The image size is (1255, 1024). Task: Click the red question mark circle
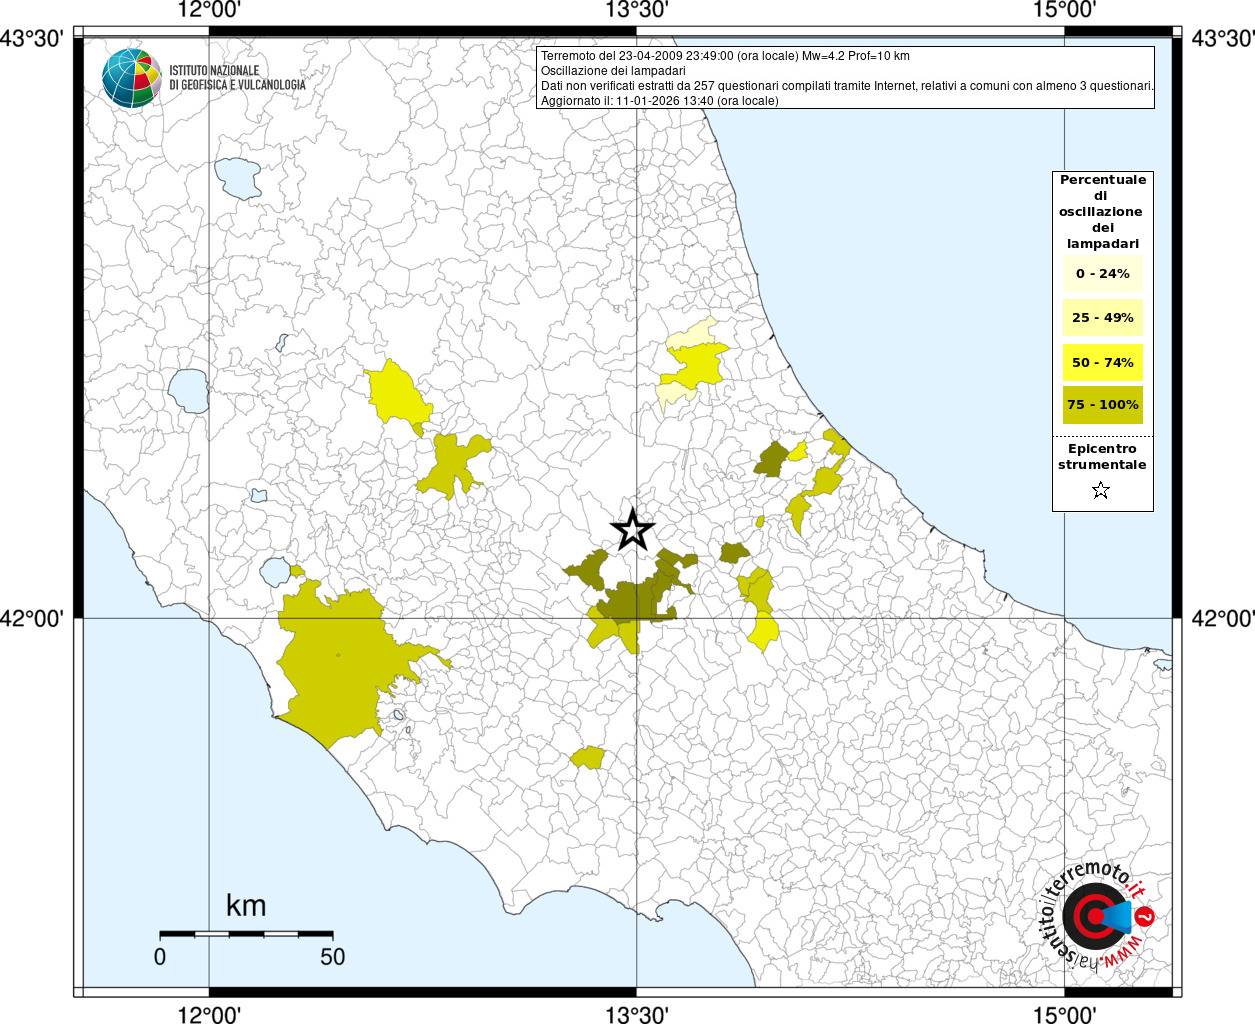pyautogui.click(x=1146, y=917)
